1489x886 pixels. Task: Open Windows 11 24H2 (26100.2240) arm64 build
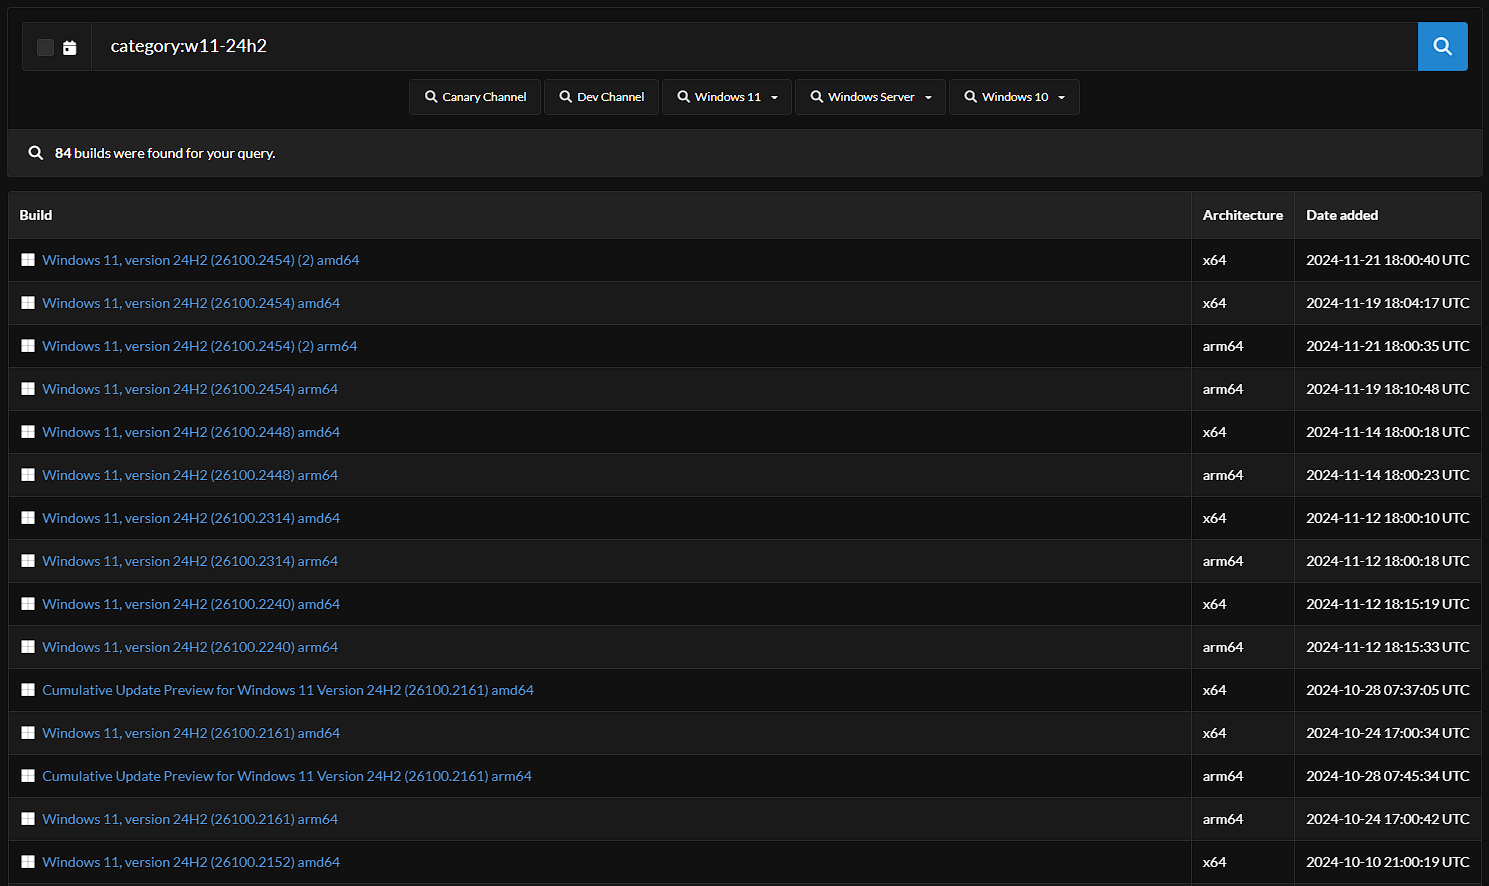pos(190,647)
